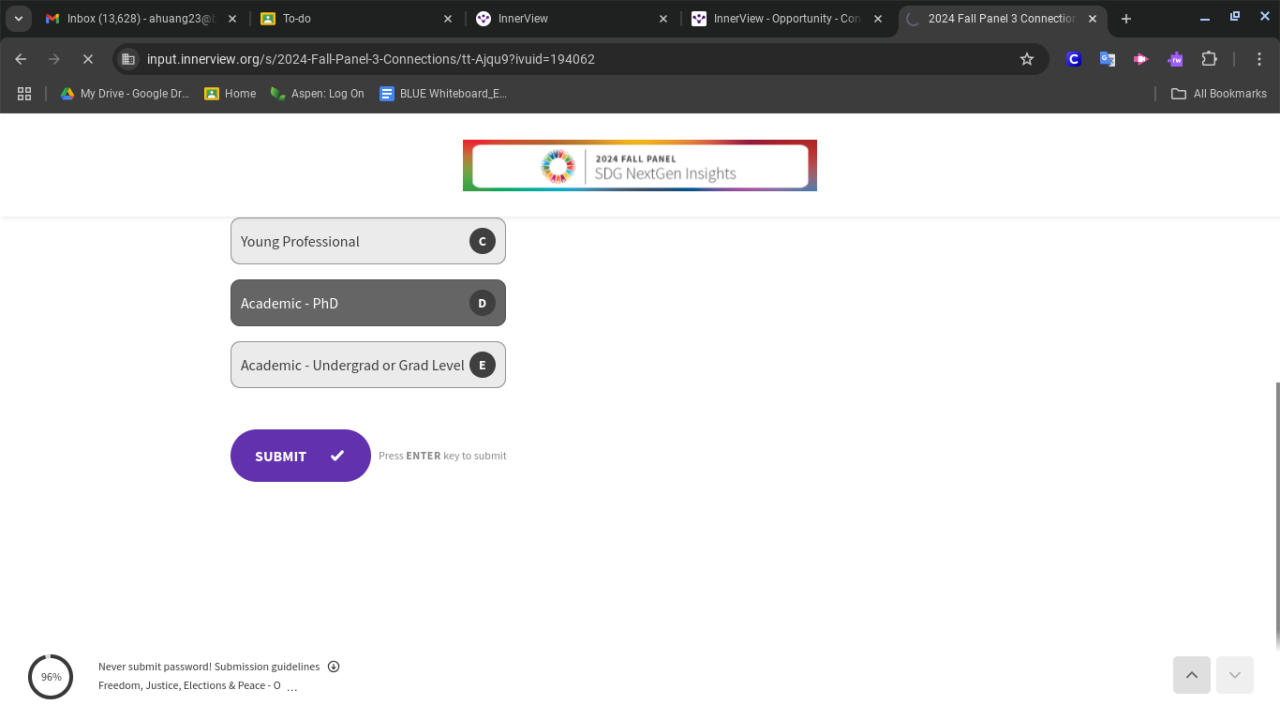Viewport: 1280px width, 720px height.
Task: Submit the survey form
Action: [300, 456]
